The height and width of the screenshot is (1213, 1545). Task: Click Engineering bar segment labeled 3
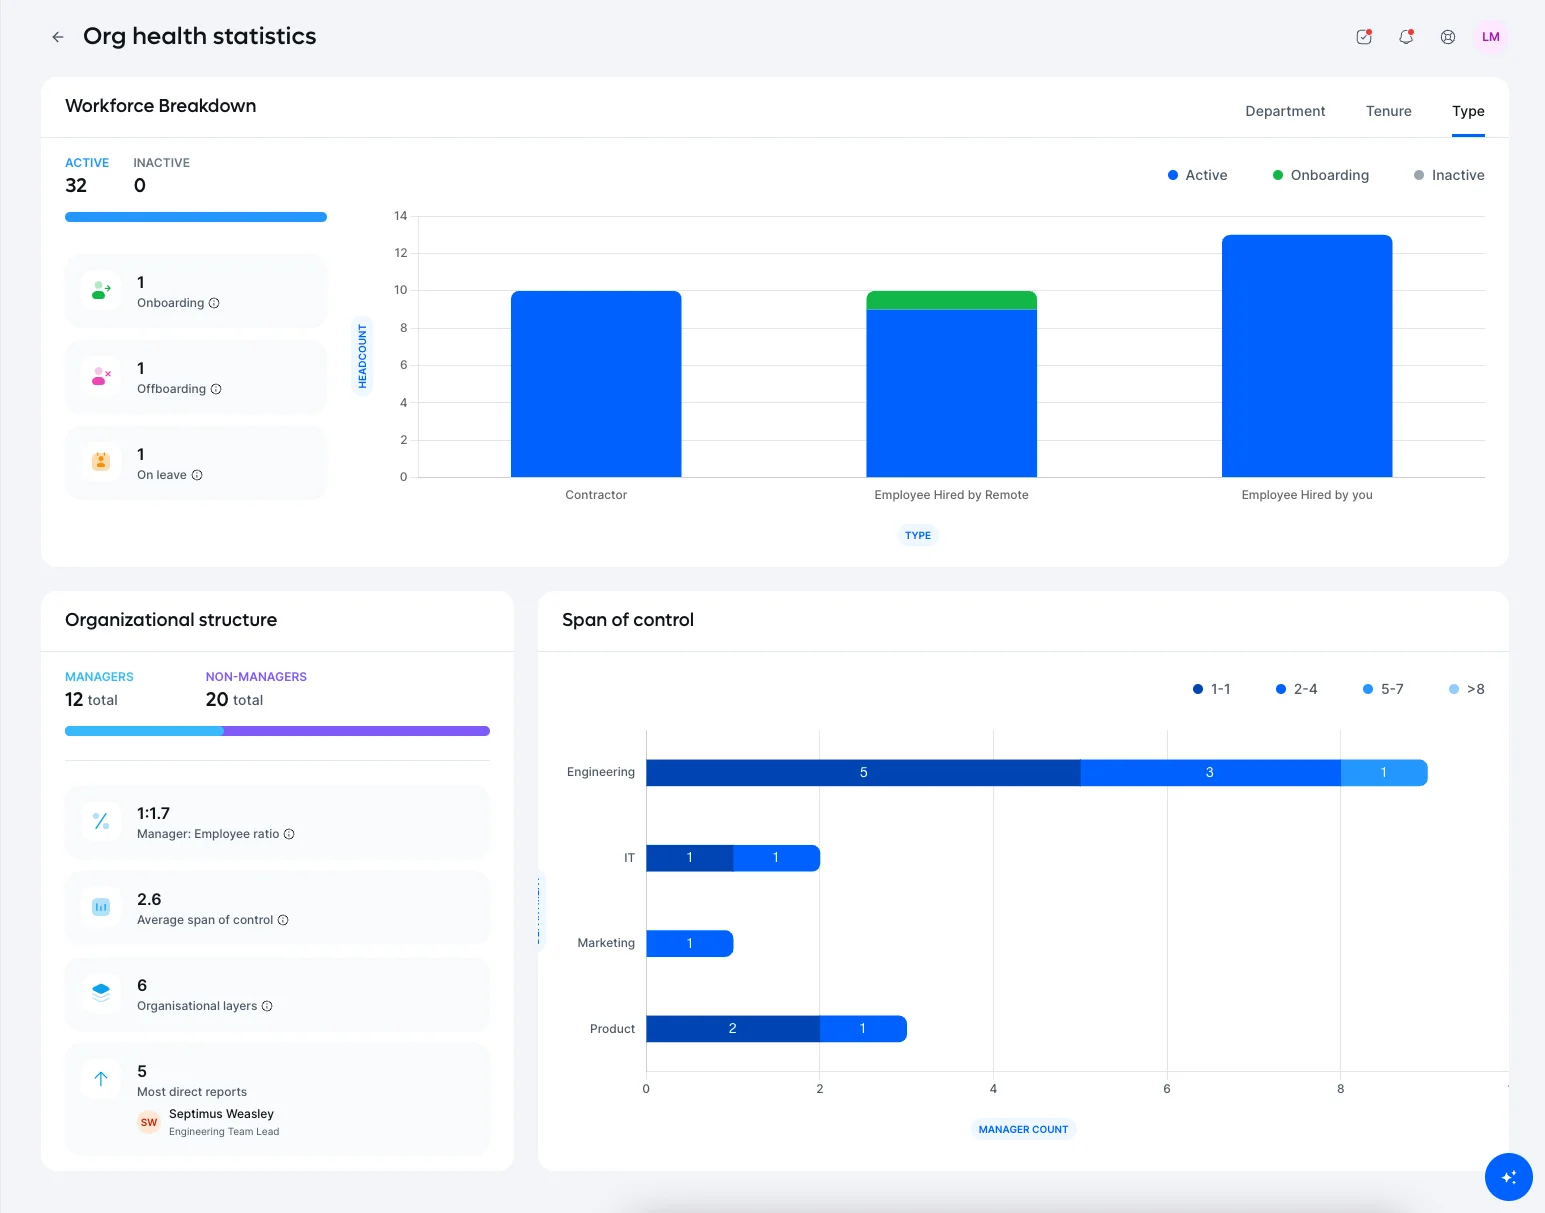point(1210,773)
